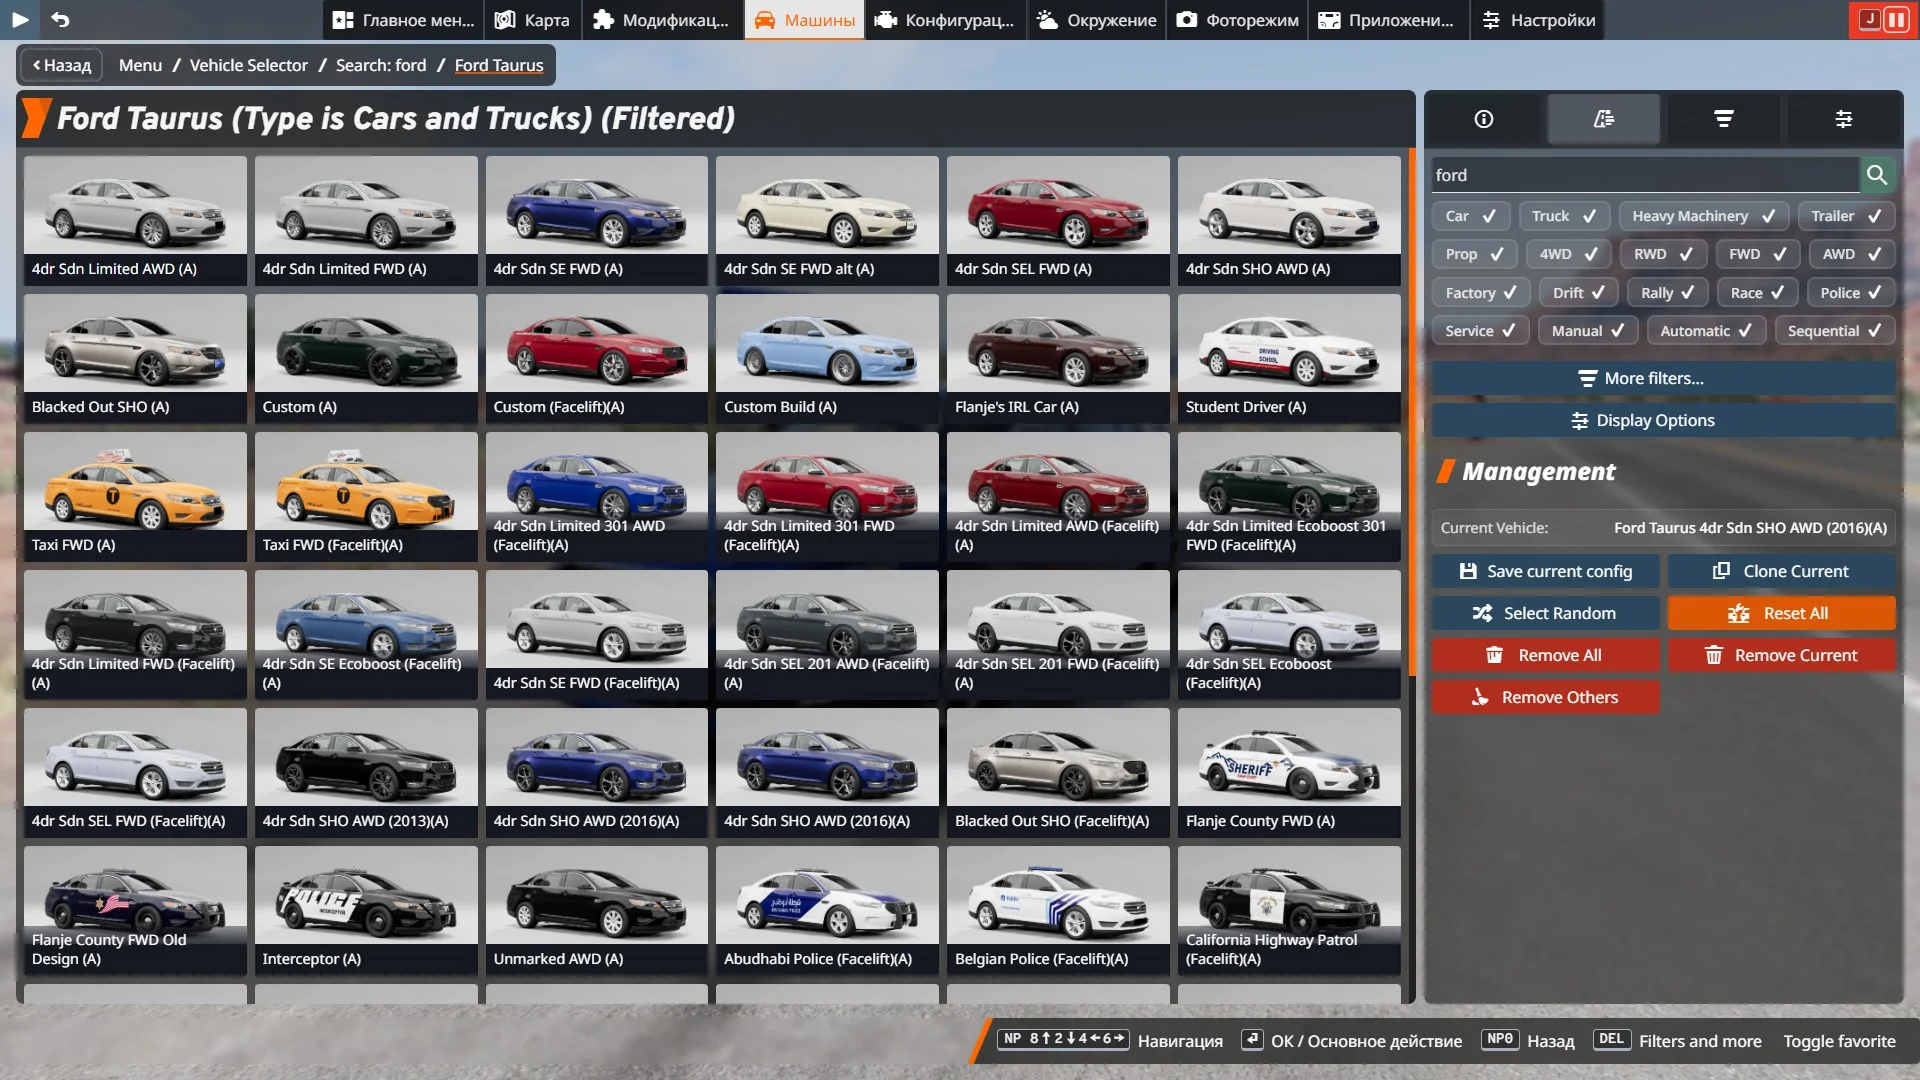Click the Назад back button
Screen dimensions: 1920x1080
(x=62, y=65)
